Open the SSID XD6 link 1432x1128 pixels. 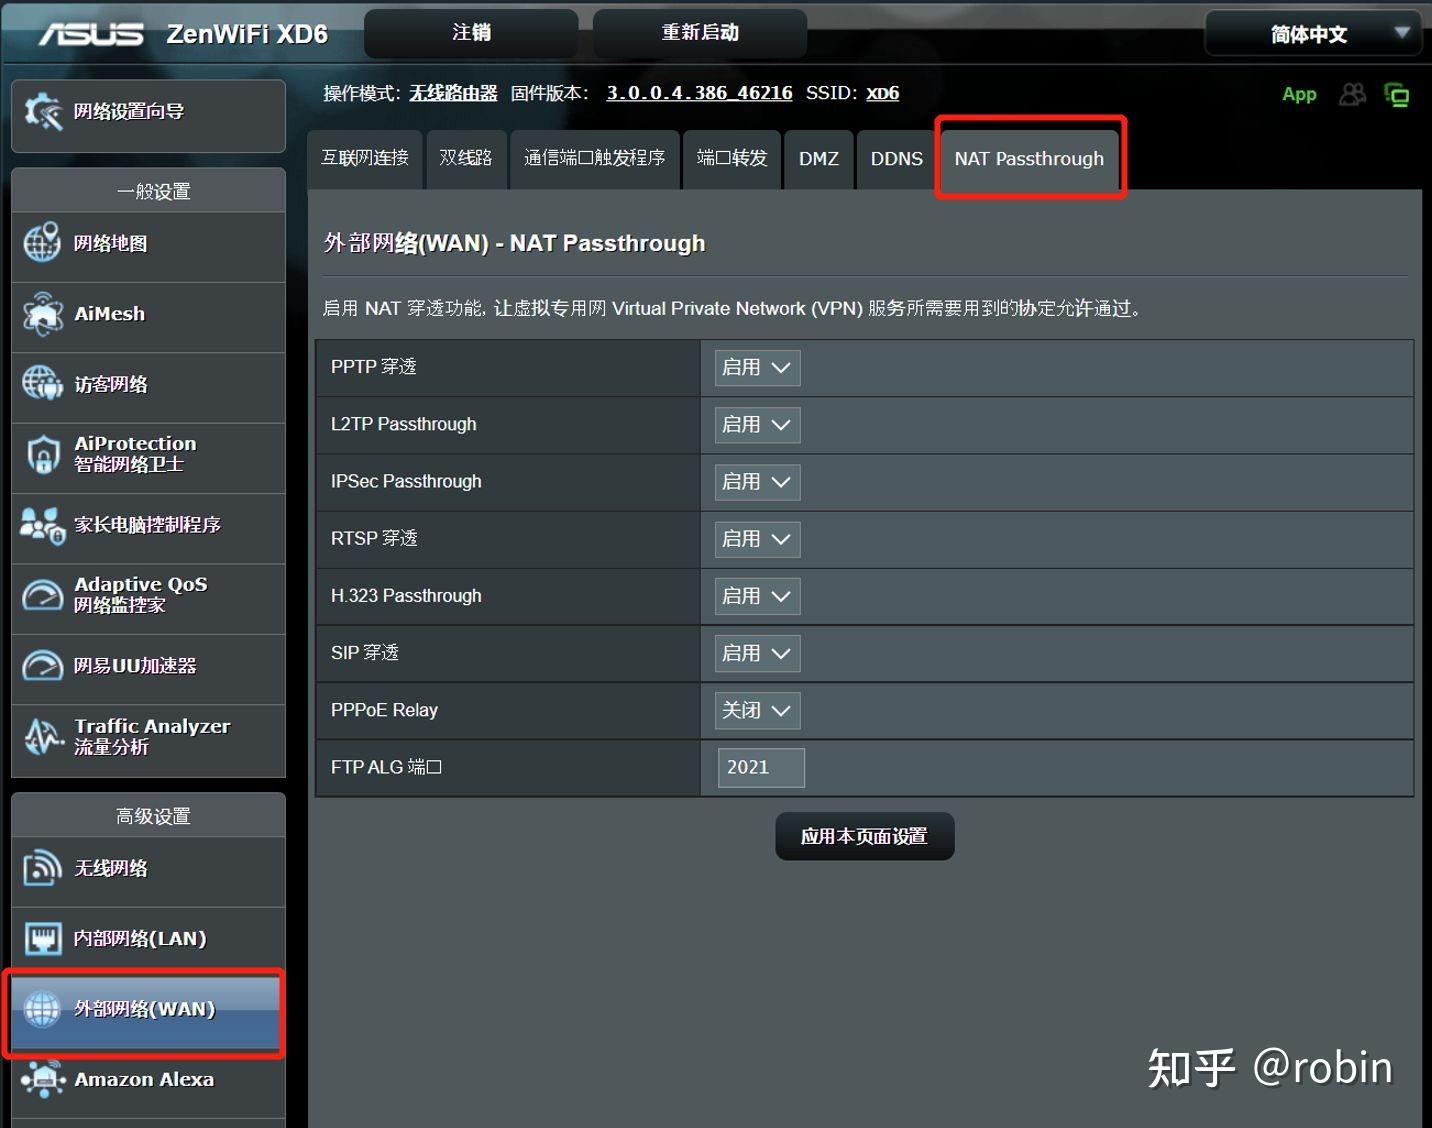pyautogui.click(x=882, y=93)
